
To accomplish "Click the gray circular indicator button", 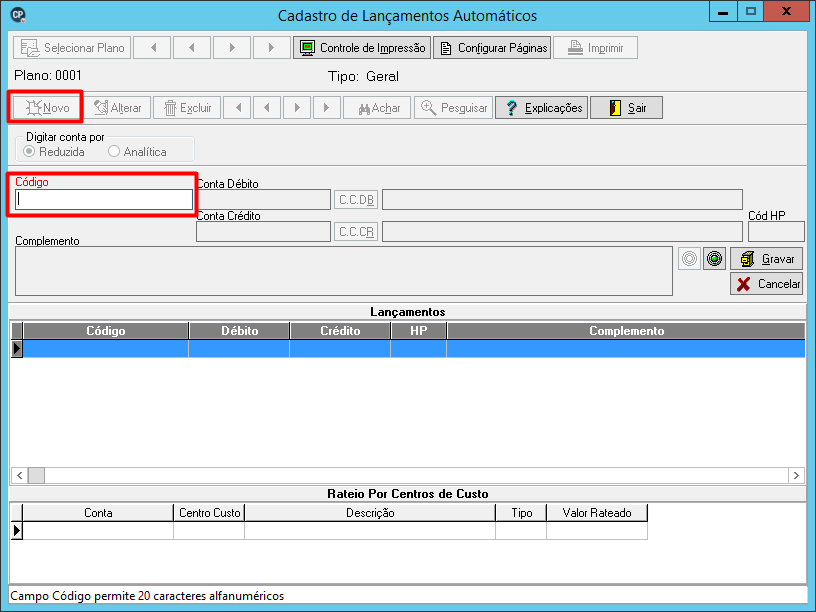I will (690, 259).
